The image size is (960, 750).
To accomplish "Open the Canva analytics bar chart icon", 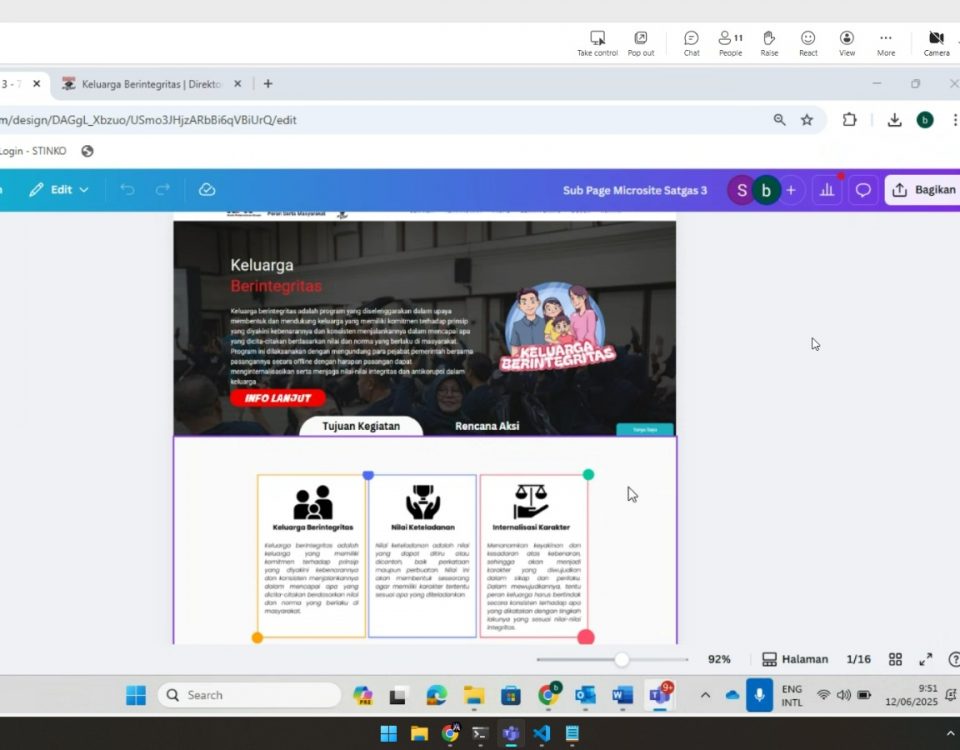I will tap(827, 190).
